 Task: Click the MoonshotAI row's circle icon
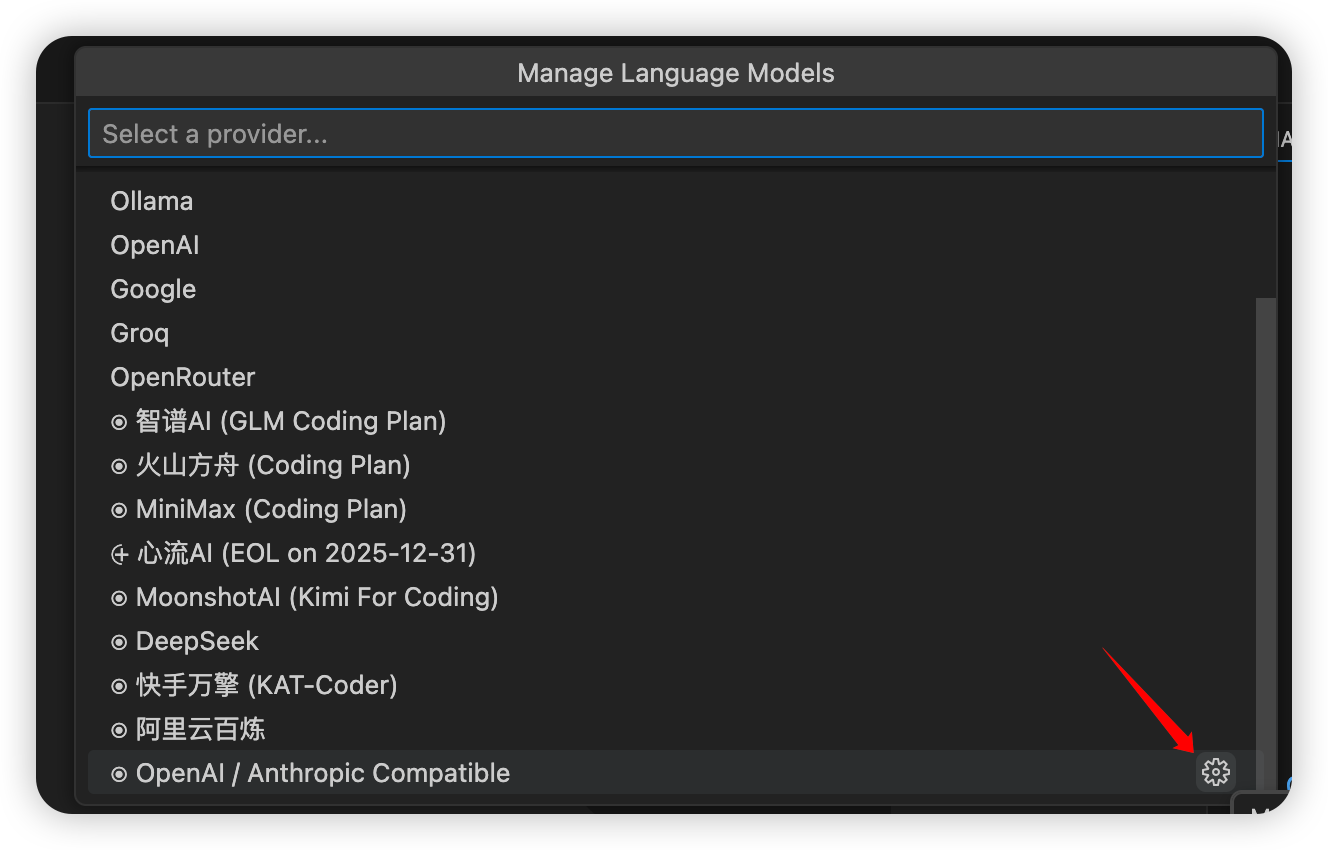click(x=119, y=598)
